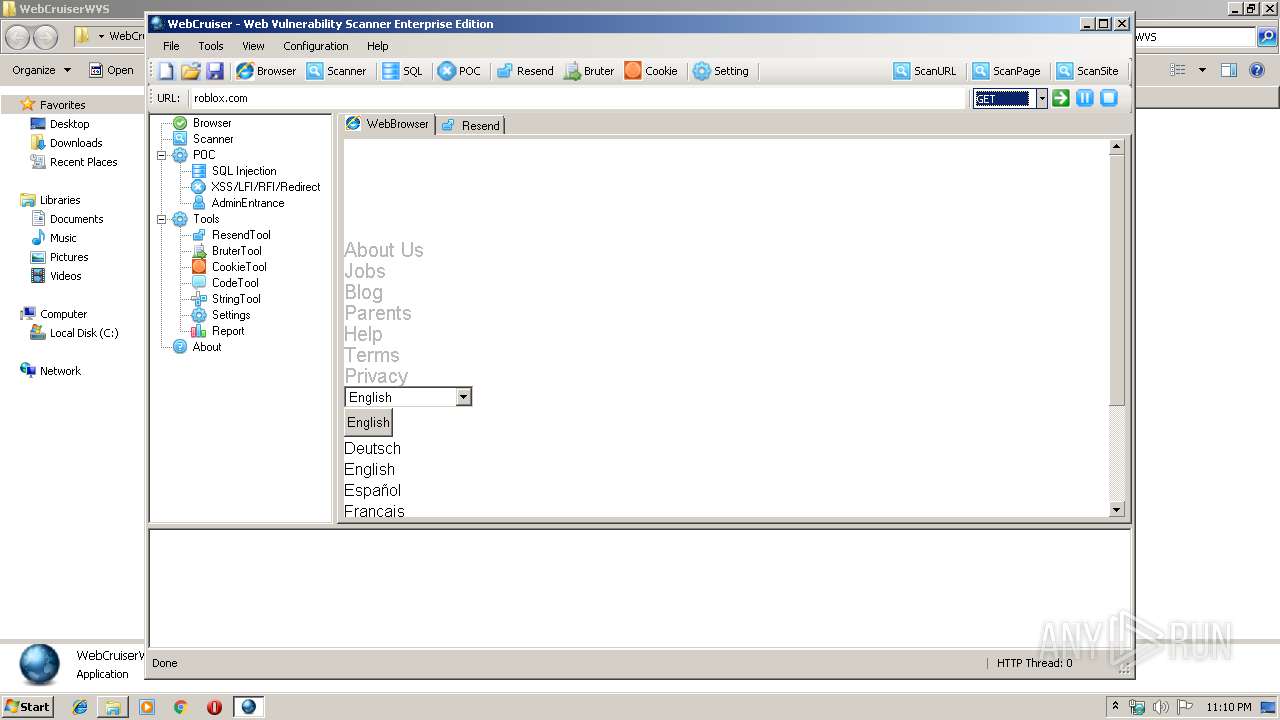
Task: Click the browser pane scroll up arrow
Action: (1117, 147)
